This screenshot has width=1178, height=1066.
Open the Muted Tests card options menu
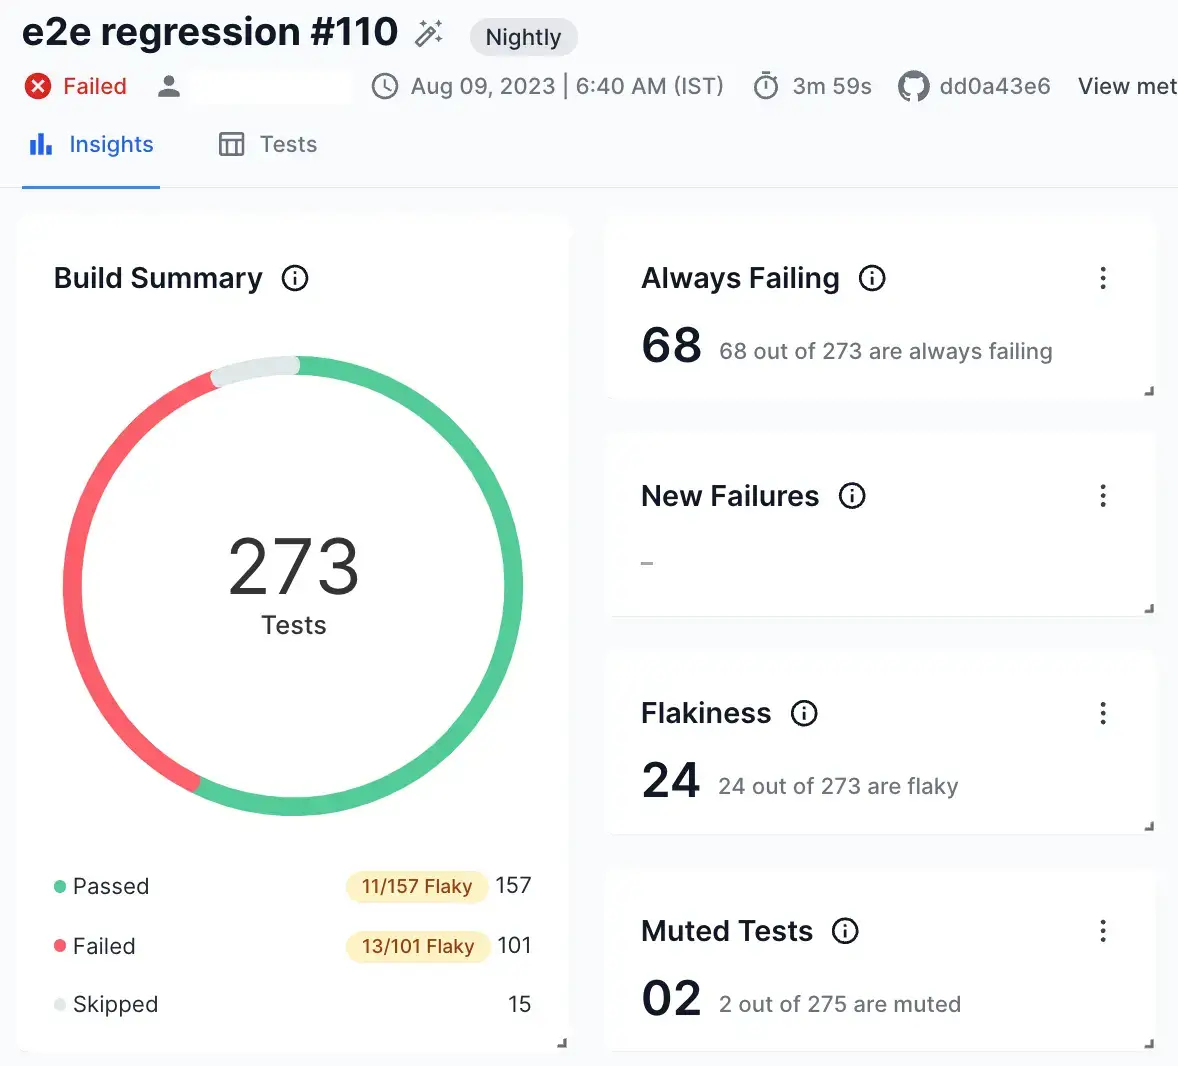1103,931
